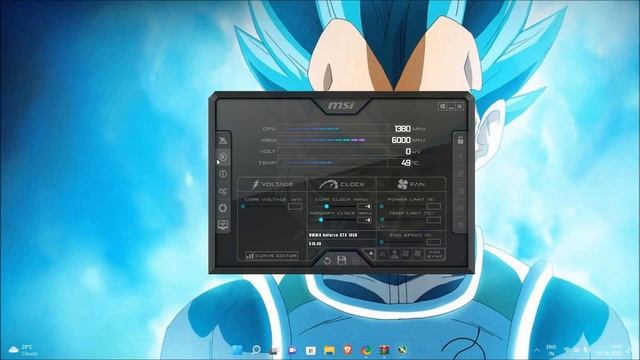Click the NVIDIA GeForce GTX 1650 label
The height and width of the screenshot is (360, 640).
point(333,235)
